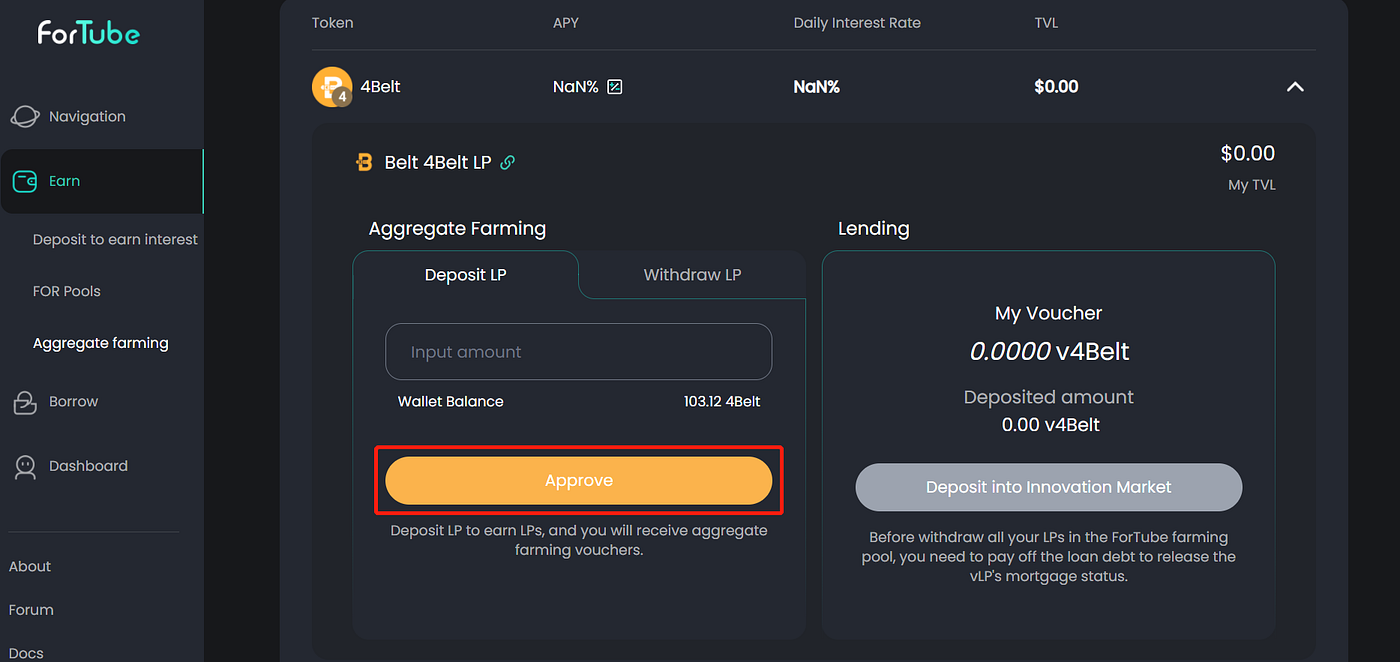
Task: Select Earn in the sidebar
Action: [x=101, y=181]
